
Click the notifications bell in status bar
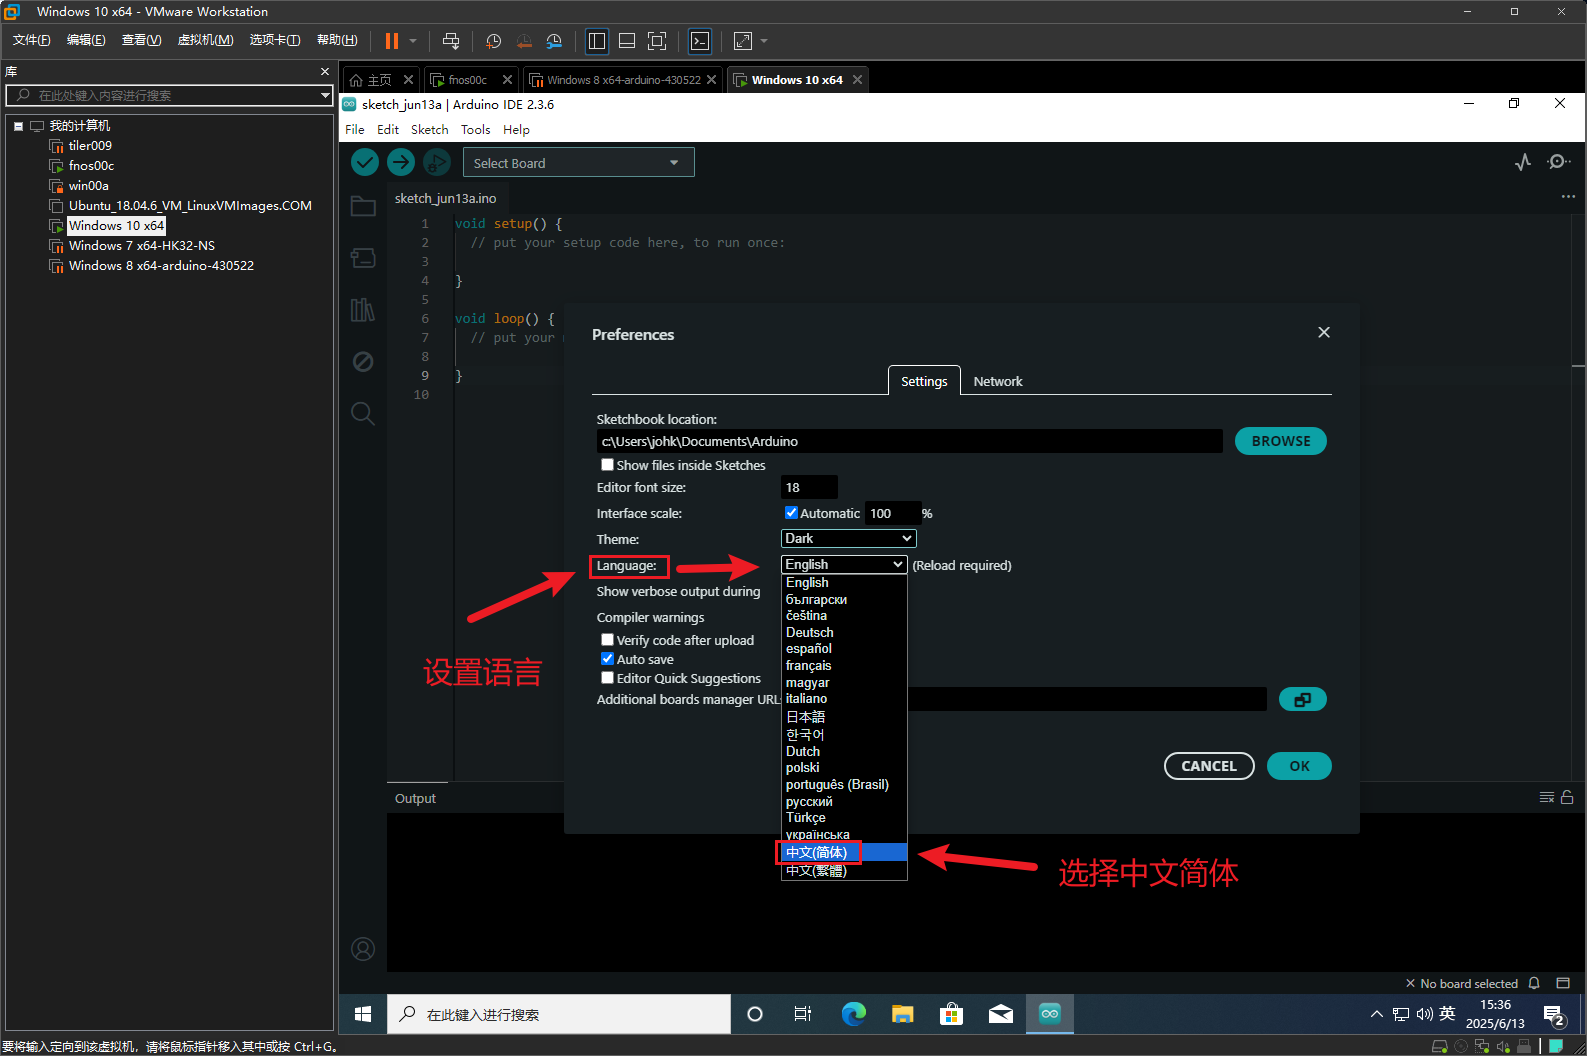click(1534, 983)
